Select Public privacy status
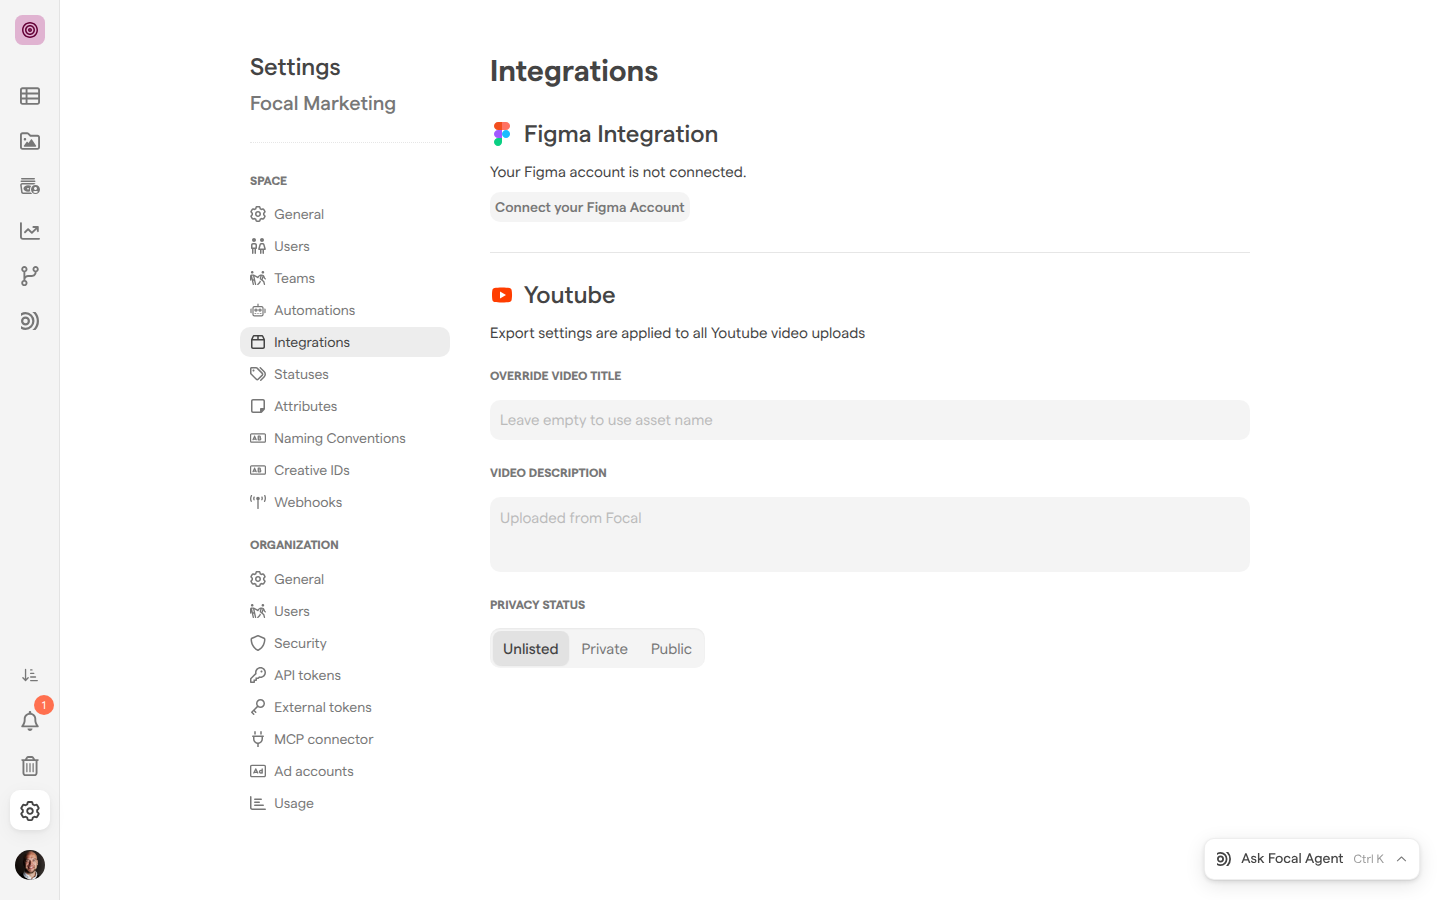Screen dimensions: 1440x900 pos(671,649)
